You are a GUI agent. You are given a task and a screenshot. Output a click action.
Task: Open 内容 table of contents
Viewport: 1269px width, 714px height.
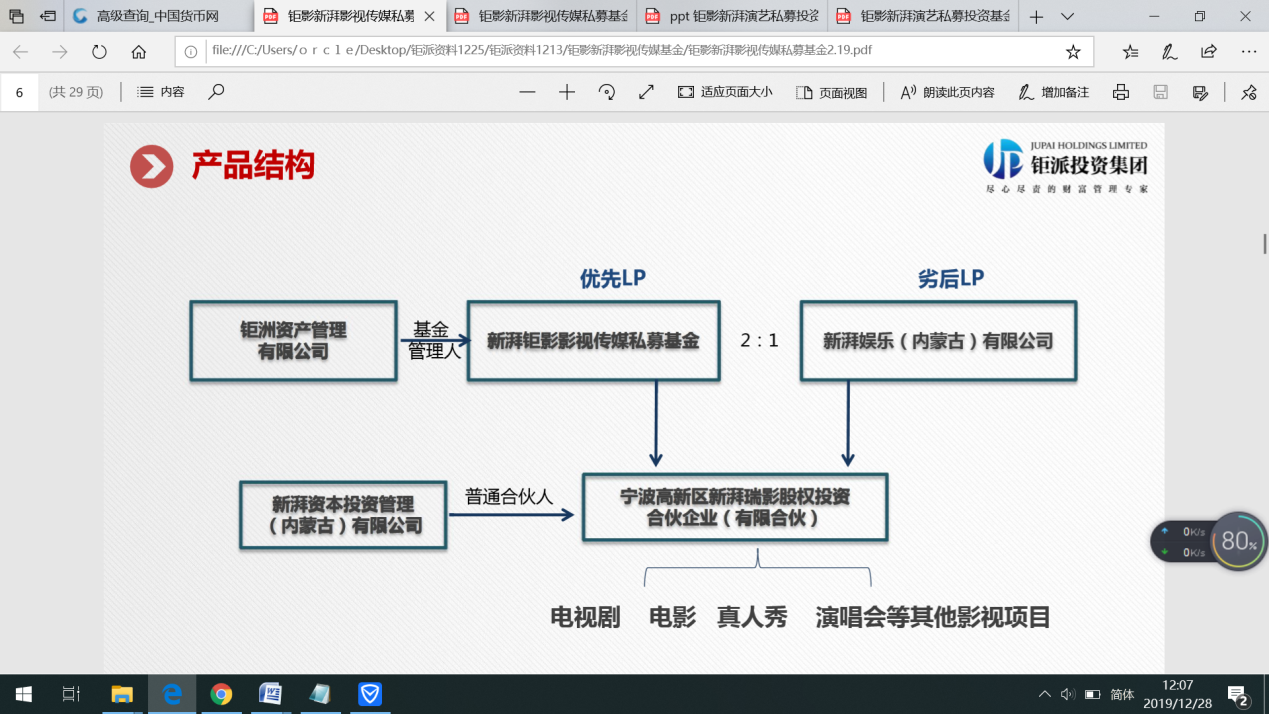(161, 92)
